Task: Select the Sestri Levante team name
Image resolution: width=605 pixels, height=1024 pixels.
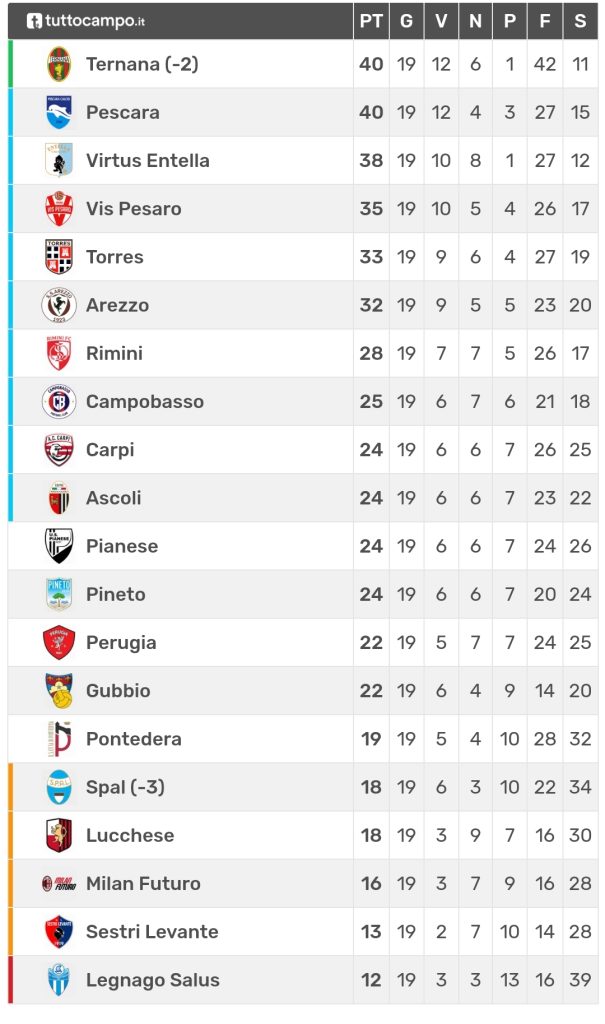Action: point(151,932)
